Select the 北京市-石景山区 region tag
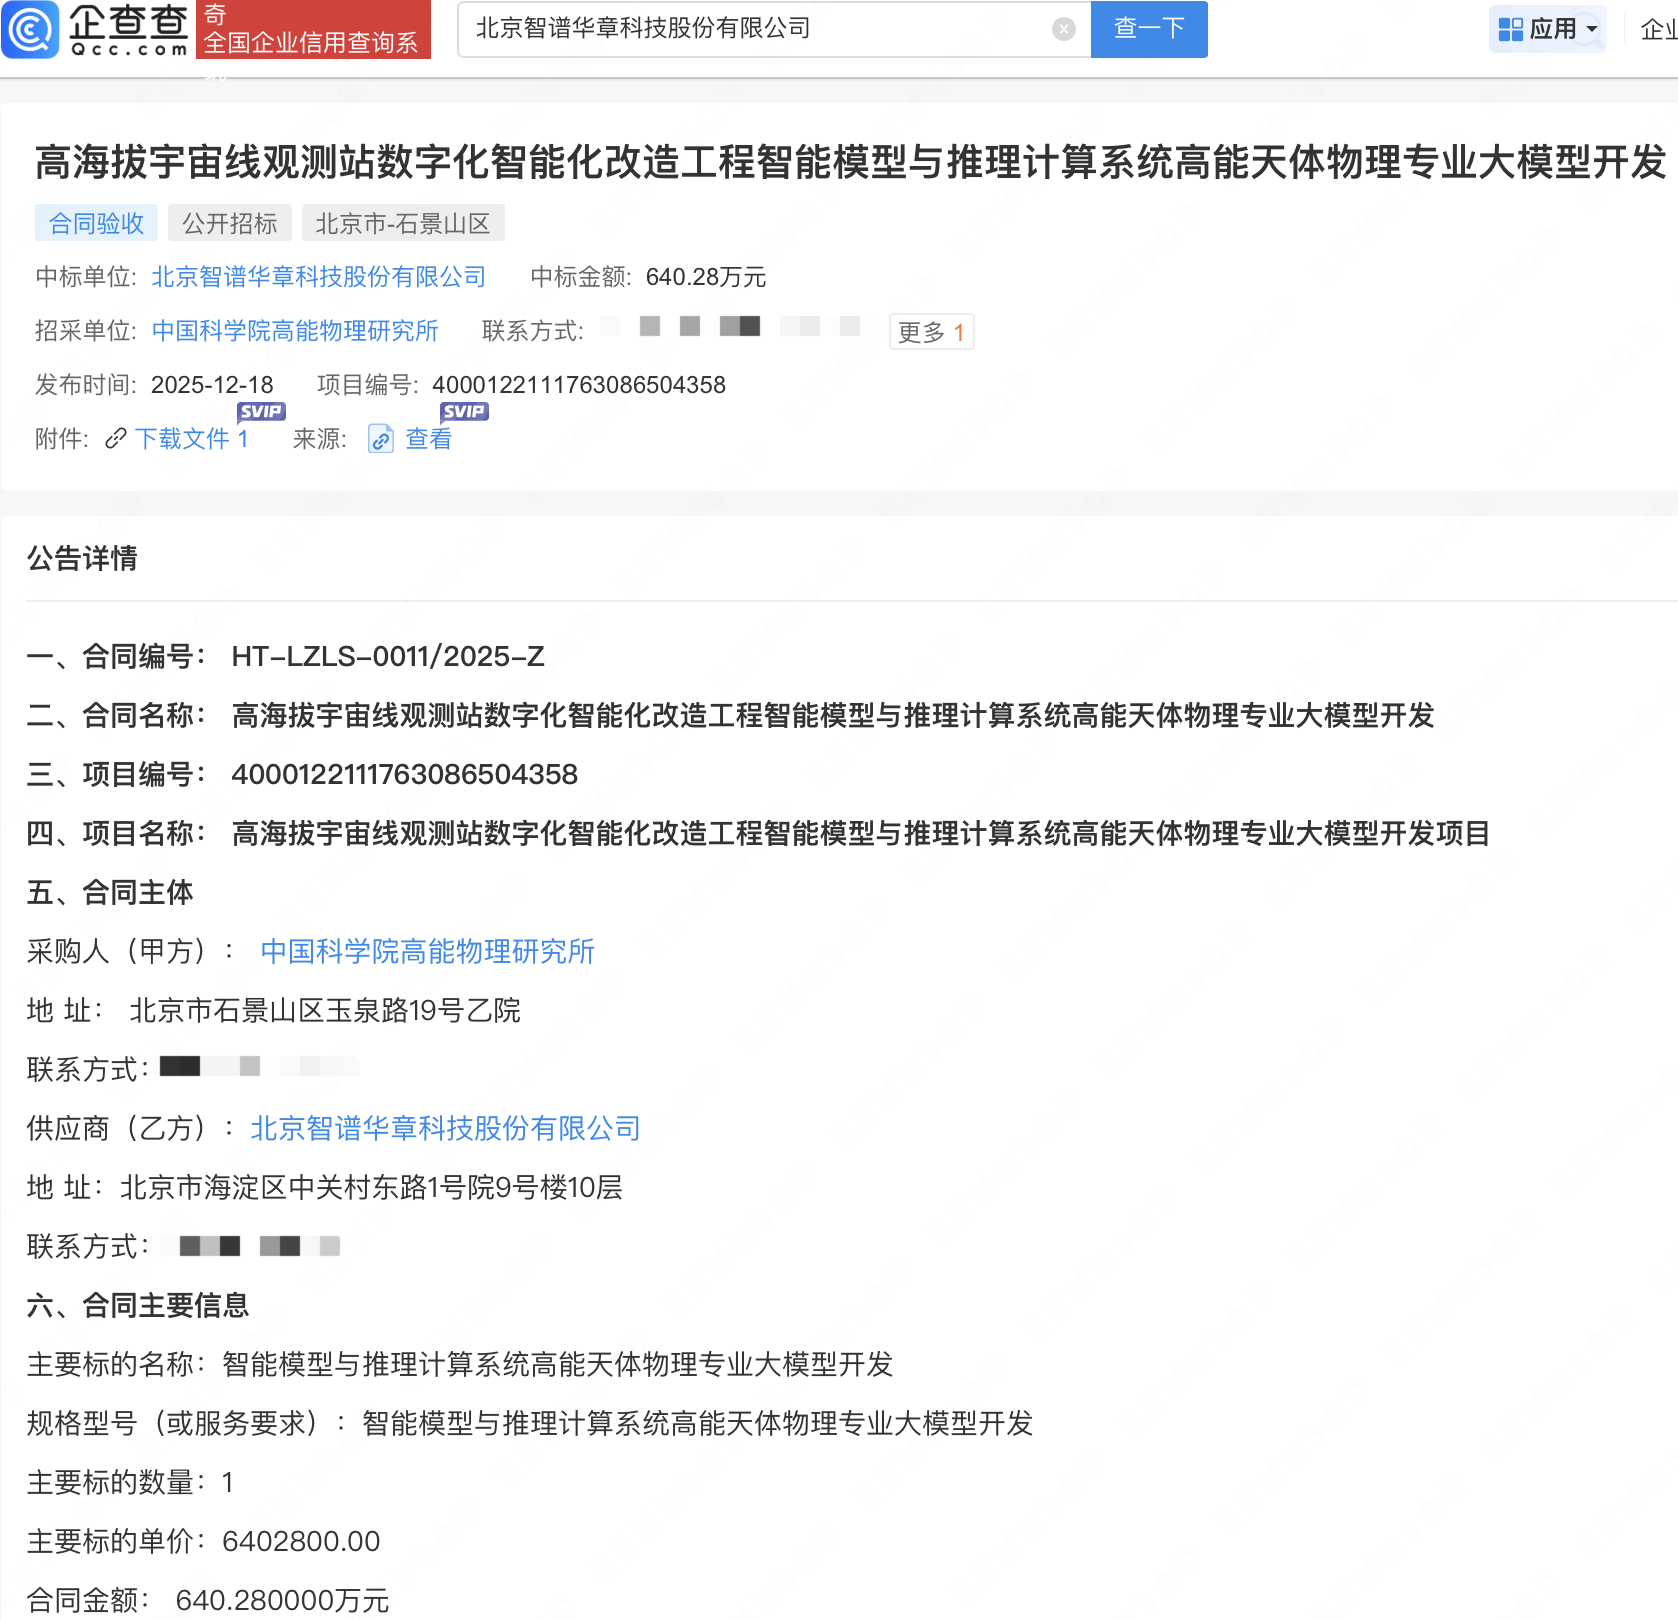The width and height of the screenshot is (1678, 1620). click(402, 223)
